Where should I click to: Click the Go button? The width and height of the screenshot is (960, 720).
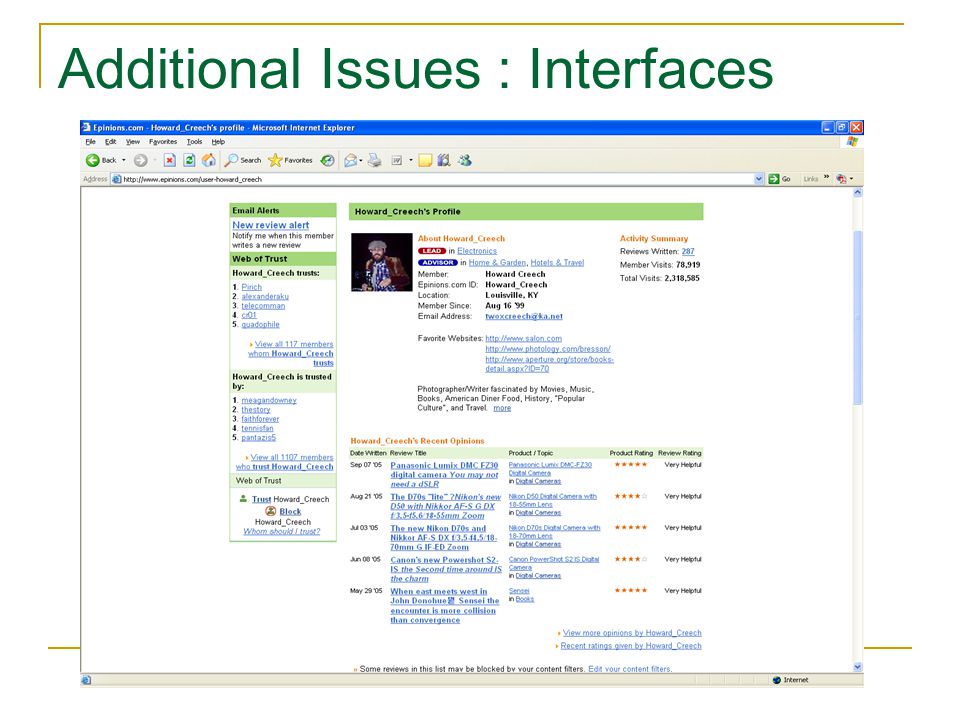(x=779, y=179)
